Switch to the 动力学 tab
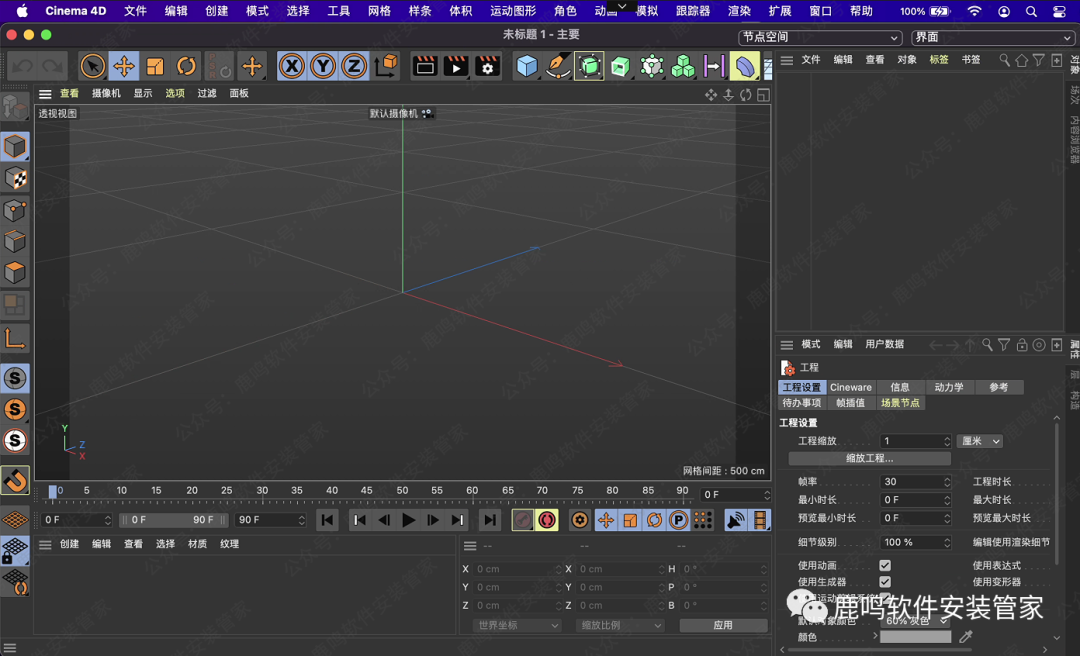 948,387
